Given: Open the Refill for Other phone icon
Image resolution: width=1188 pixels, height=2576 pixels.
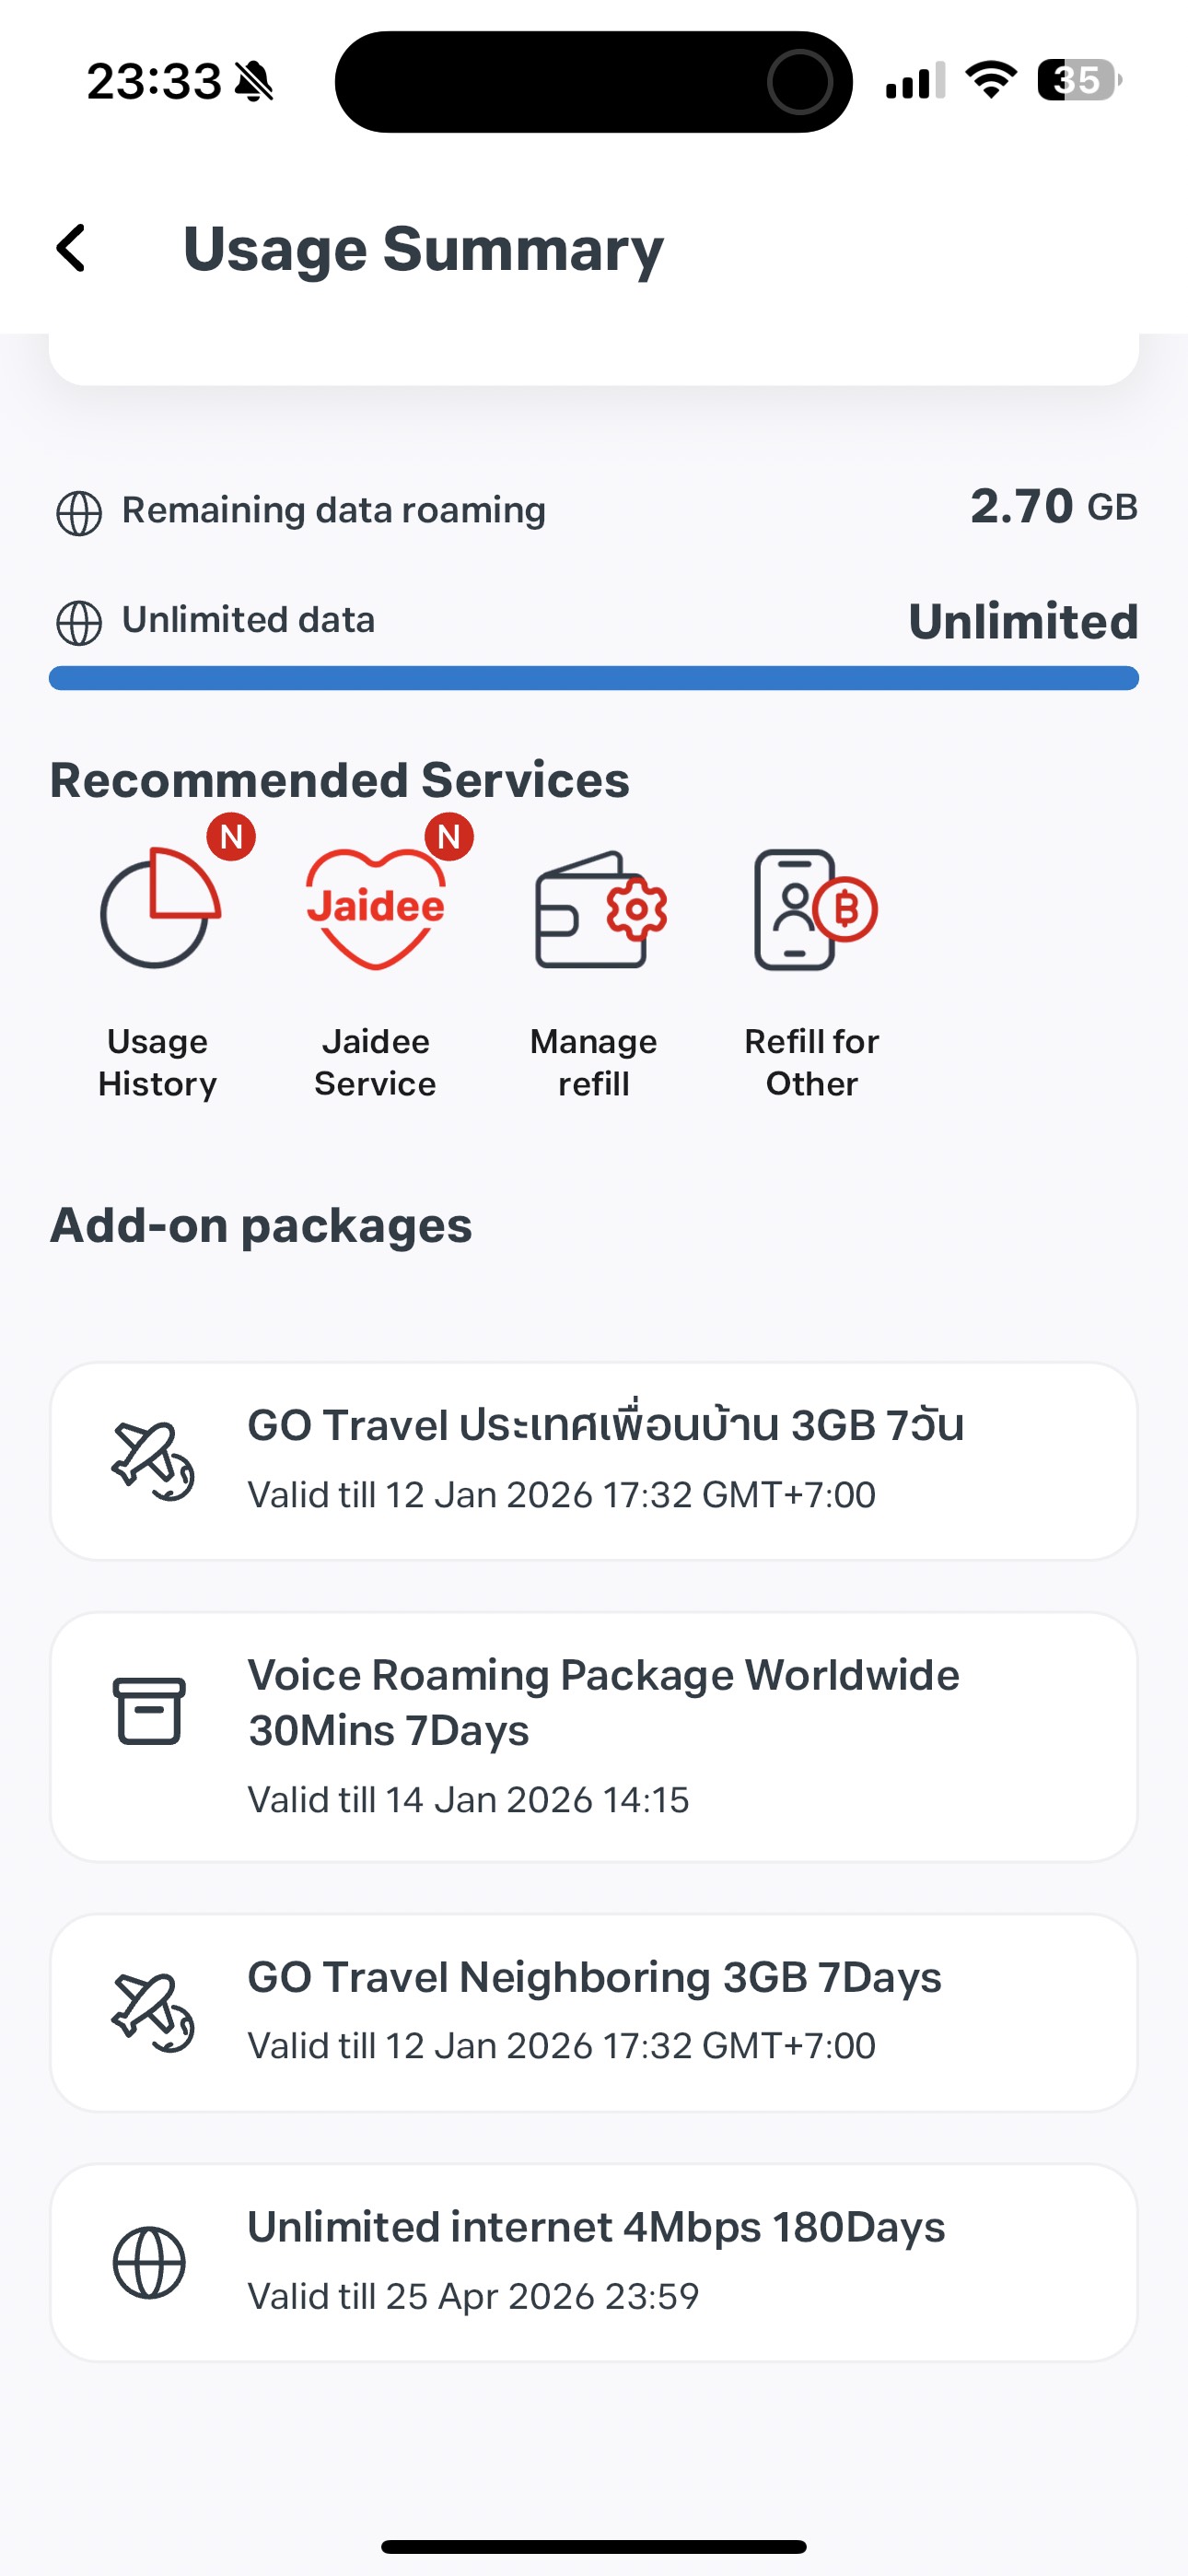Looking at the screenshot, I should coord(815,909).
